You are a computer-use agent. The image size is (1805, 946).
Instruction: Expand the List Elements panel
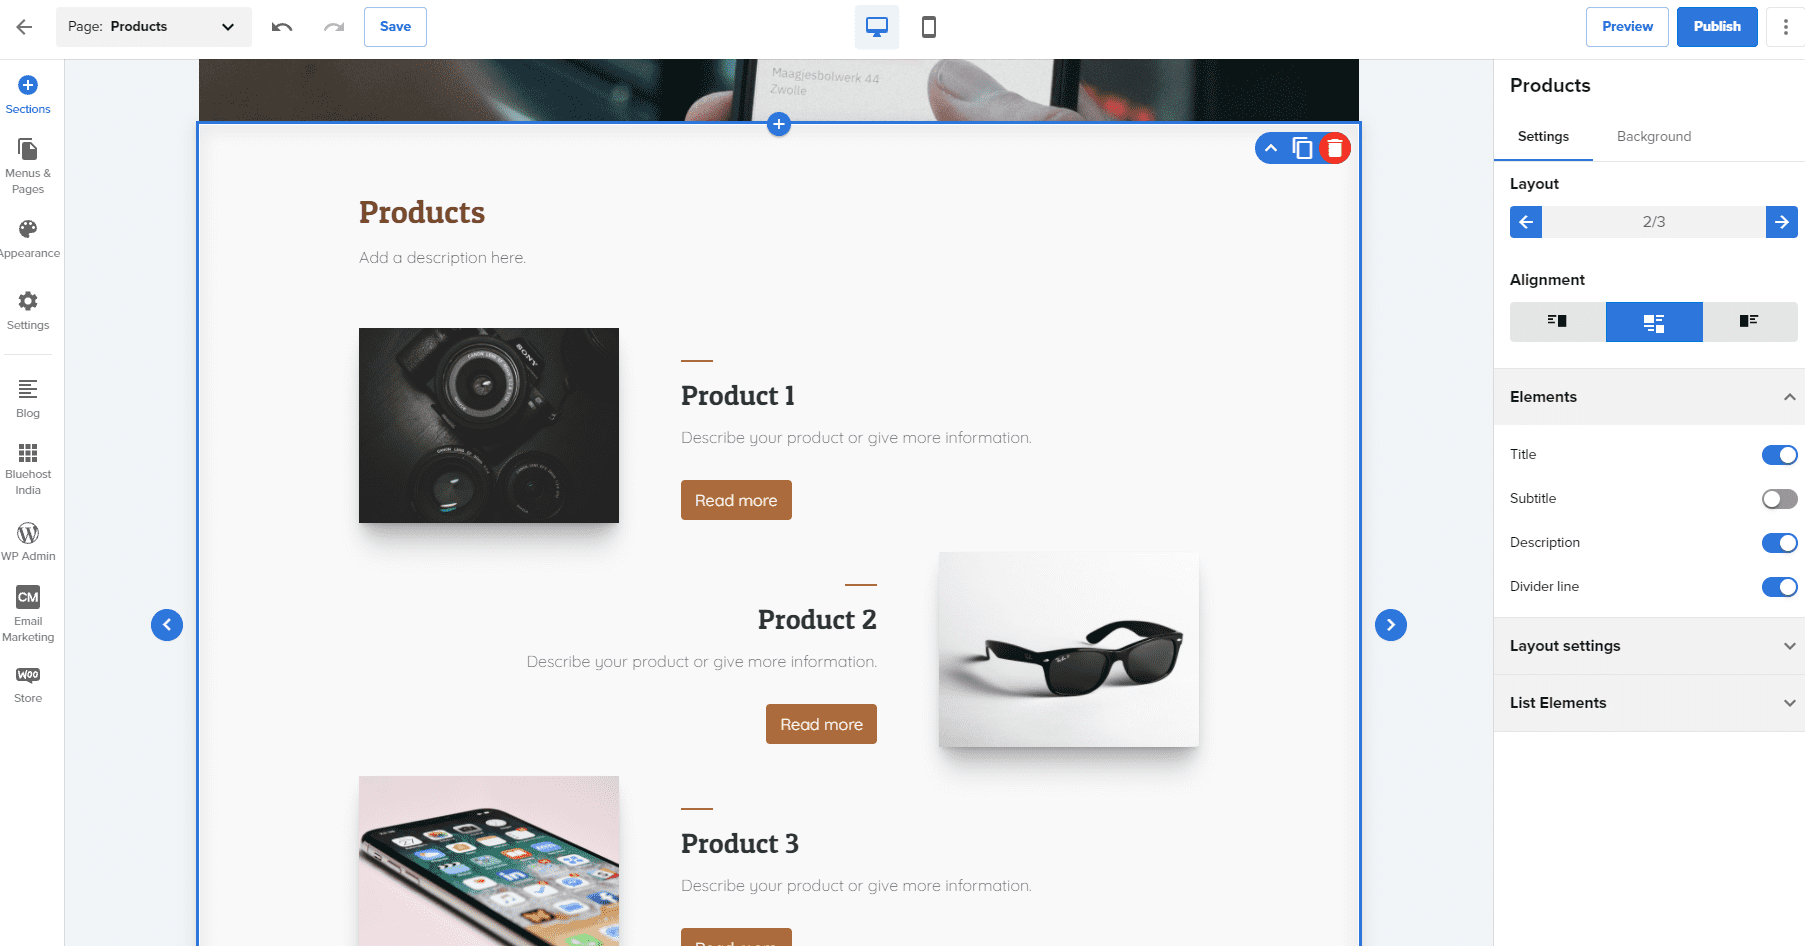coord(1649,703)
